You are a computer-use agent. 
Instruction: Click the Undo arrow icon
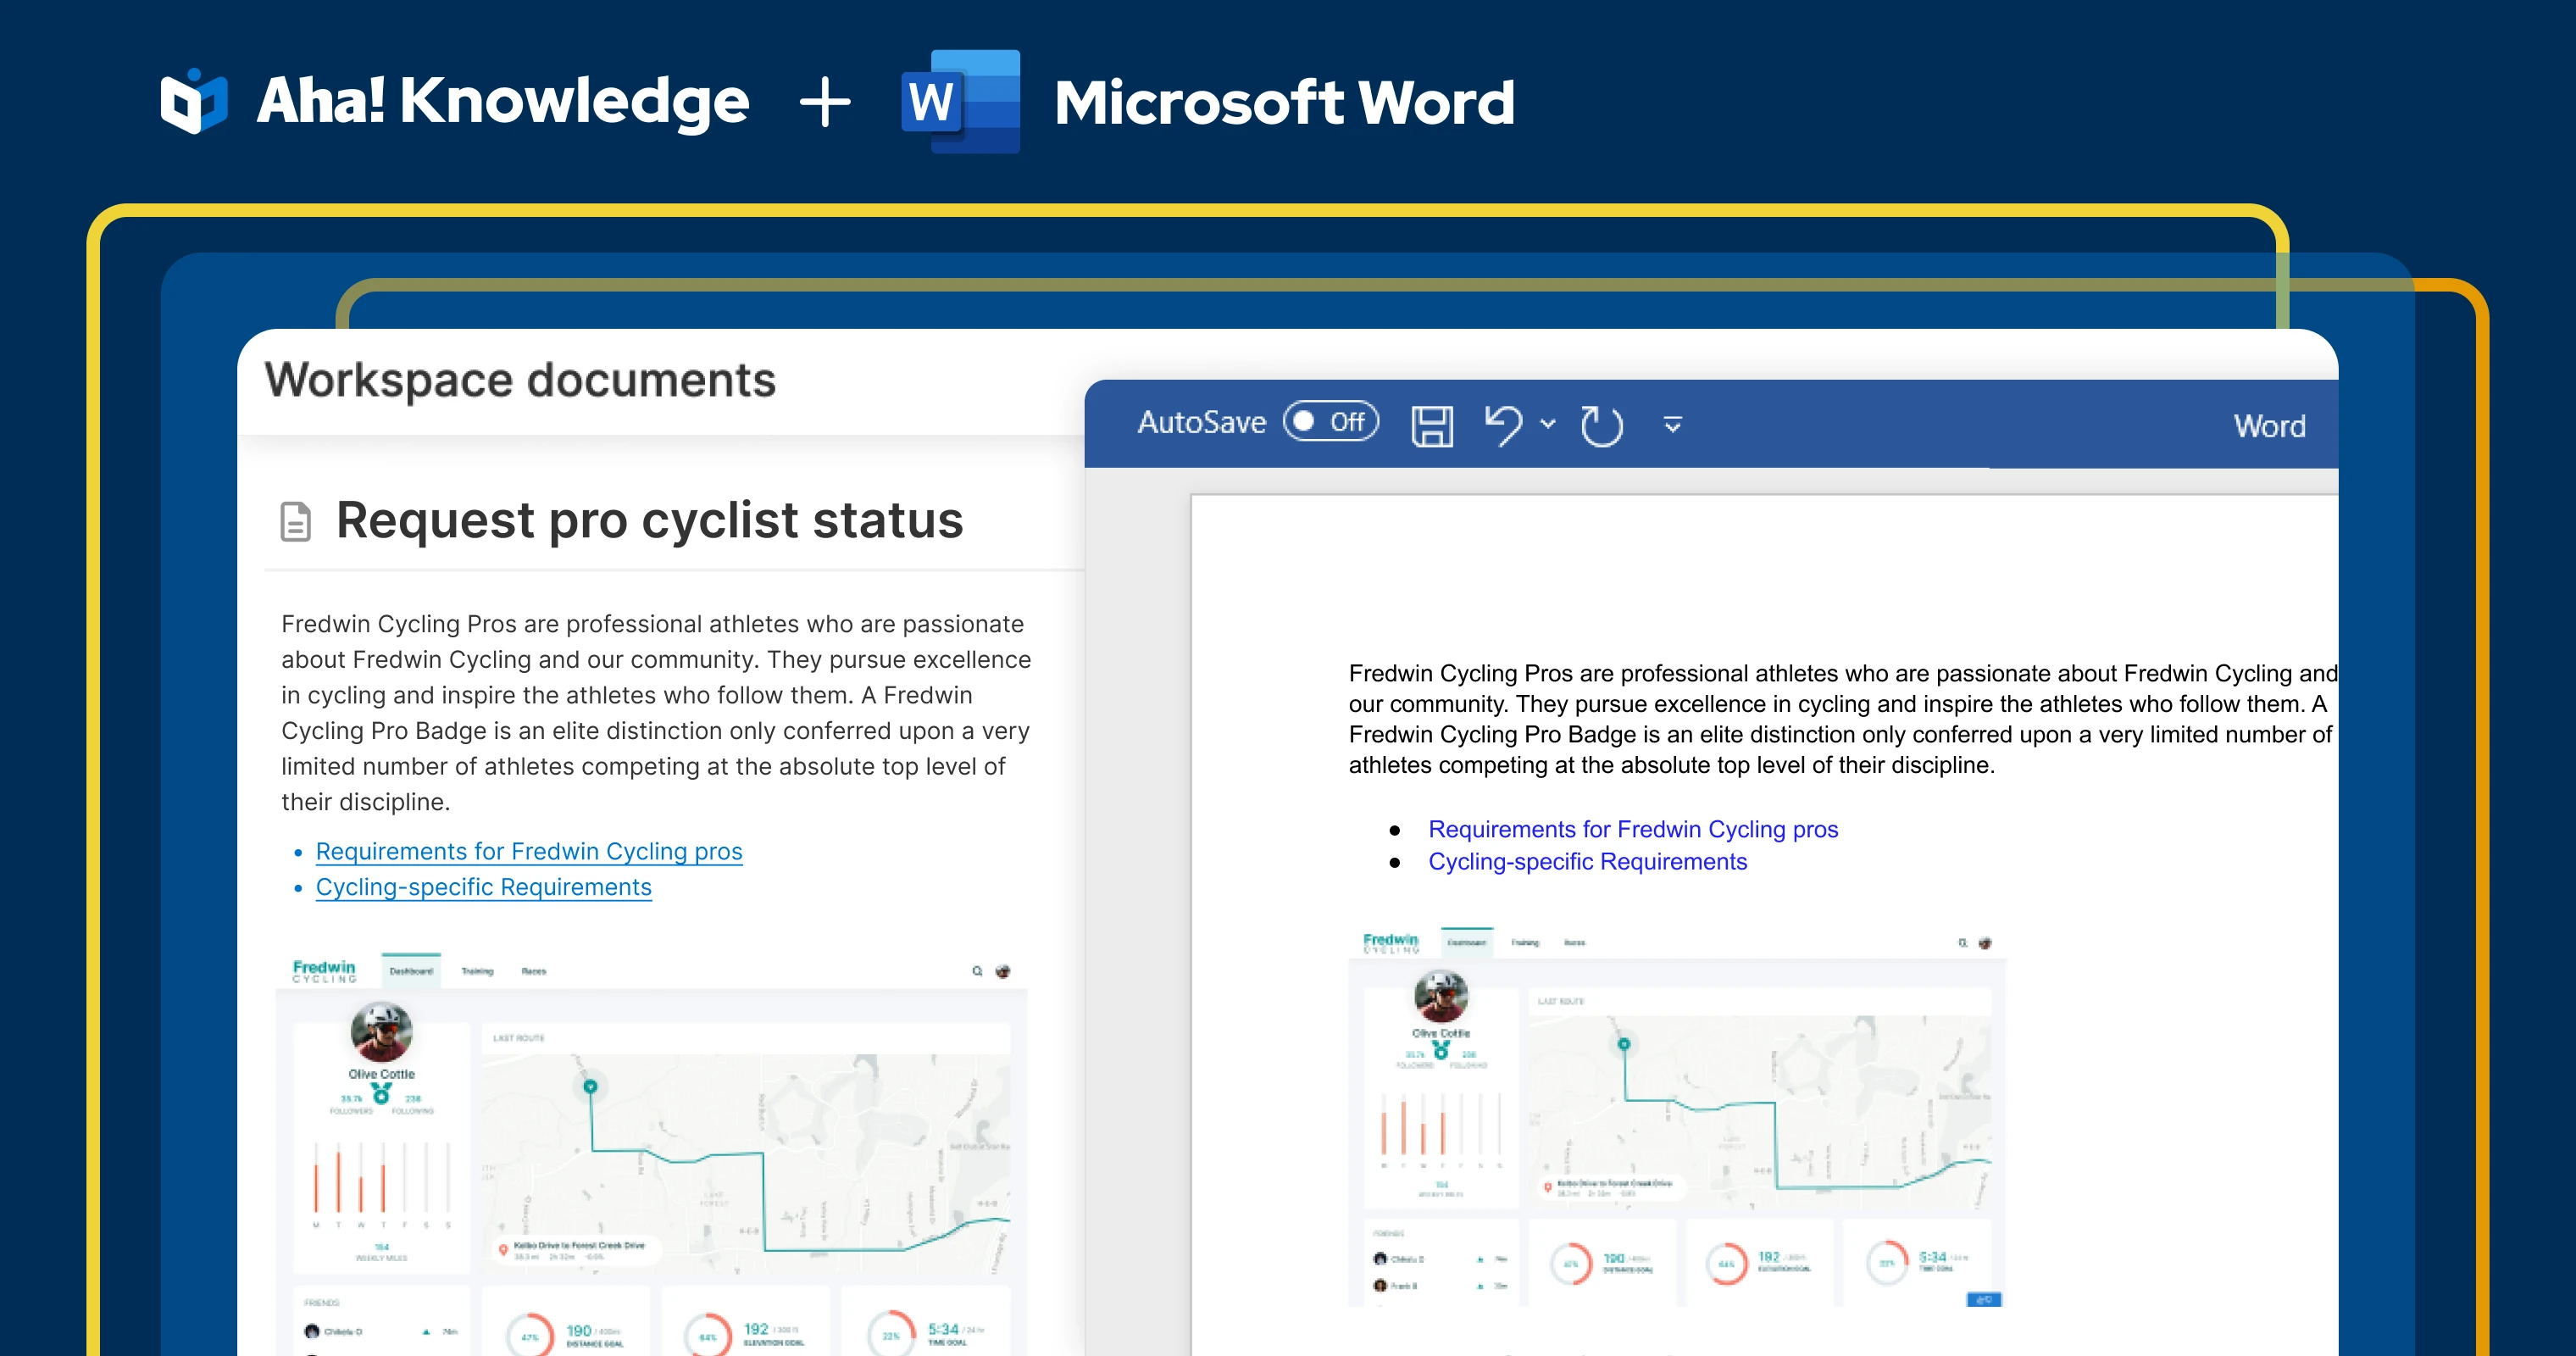1503,424
